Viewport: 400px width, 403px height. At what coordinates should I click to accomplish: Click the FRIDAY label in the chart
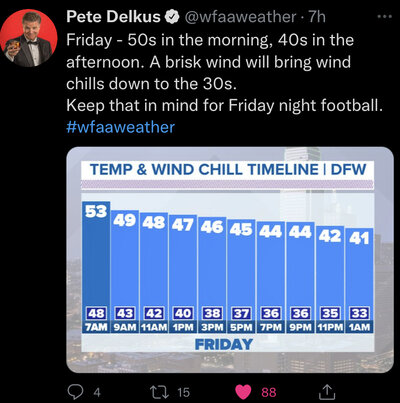tap(224, 344)
